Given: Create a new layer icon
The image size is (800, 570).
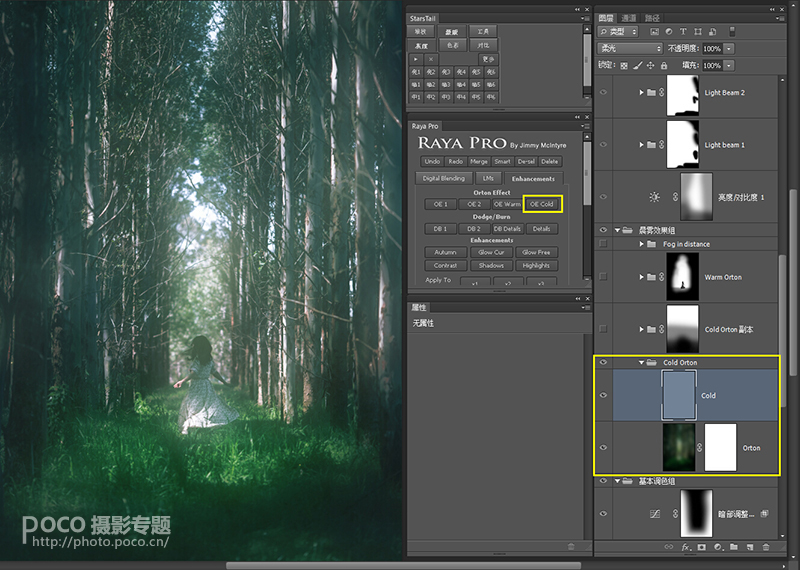Looking at the screenshot, I should coord(749,547).
